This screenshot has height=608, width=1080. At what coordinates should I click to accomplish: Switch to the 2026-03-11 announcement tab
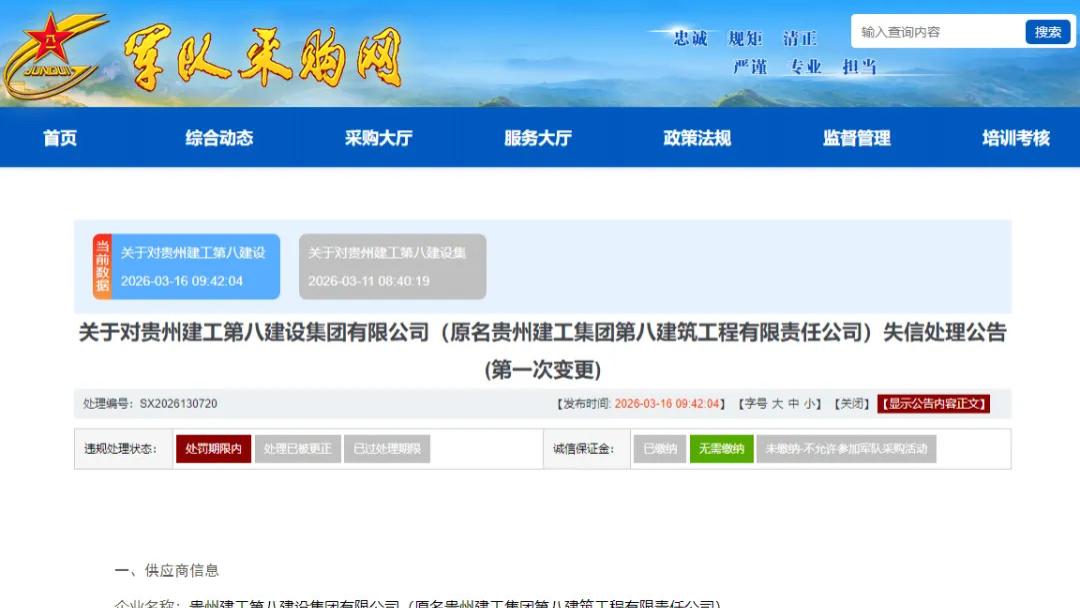[x=390, y=266]
